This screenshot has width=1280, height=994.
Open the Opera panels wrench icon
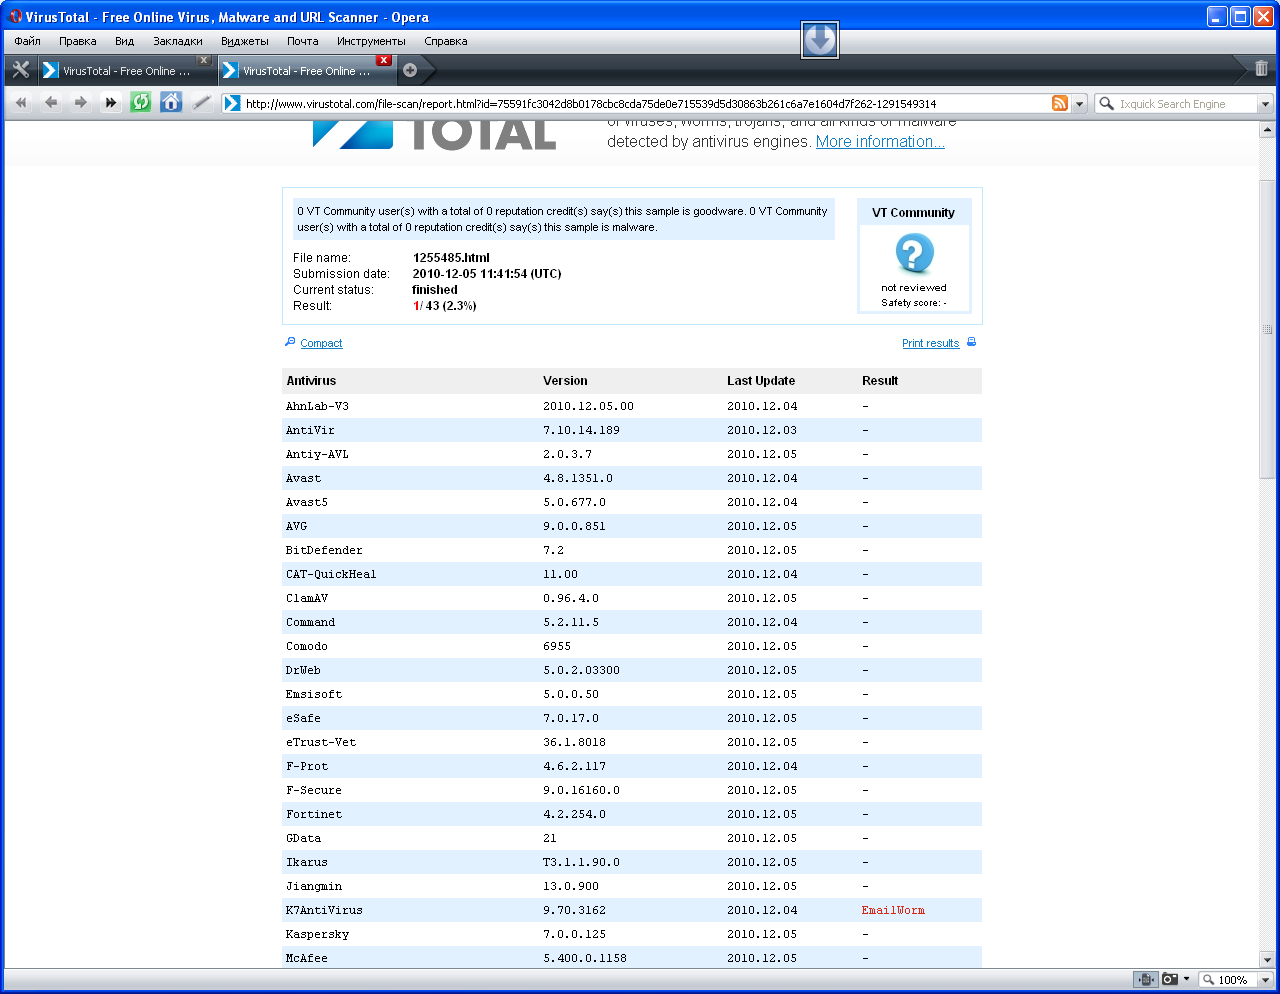pos(20,70)
